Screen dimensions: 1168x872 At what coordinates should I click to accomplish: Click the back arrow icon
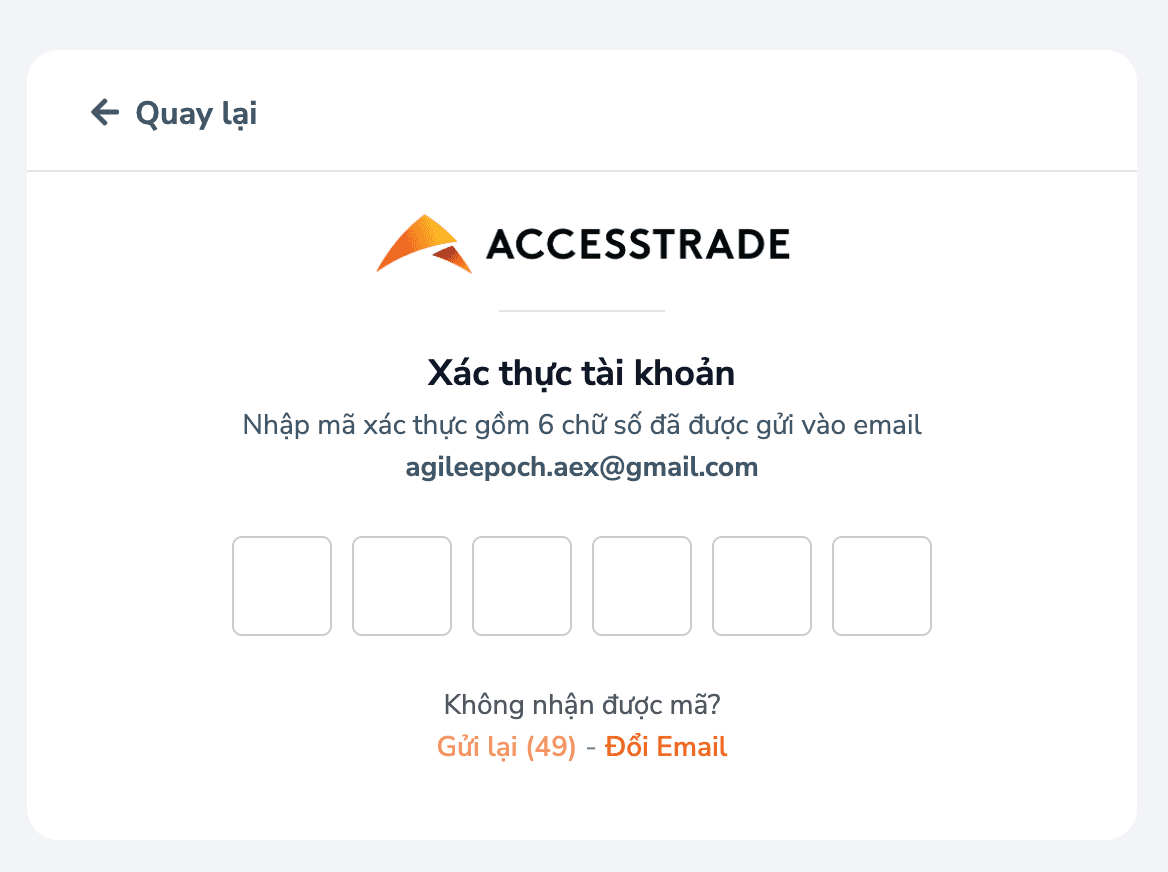pos(104,113)
